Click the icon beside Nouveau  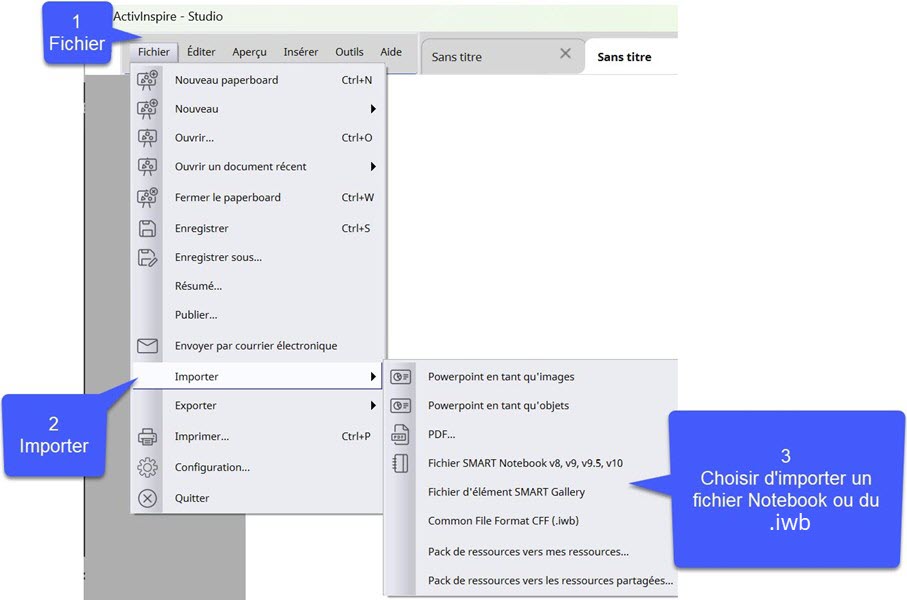[148, 109]
